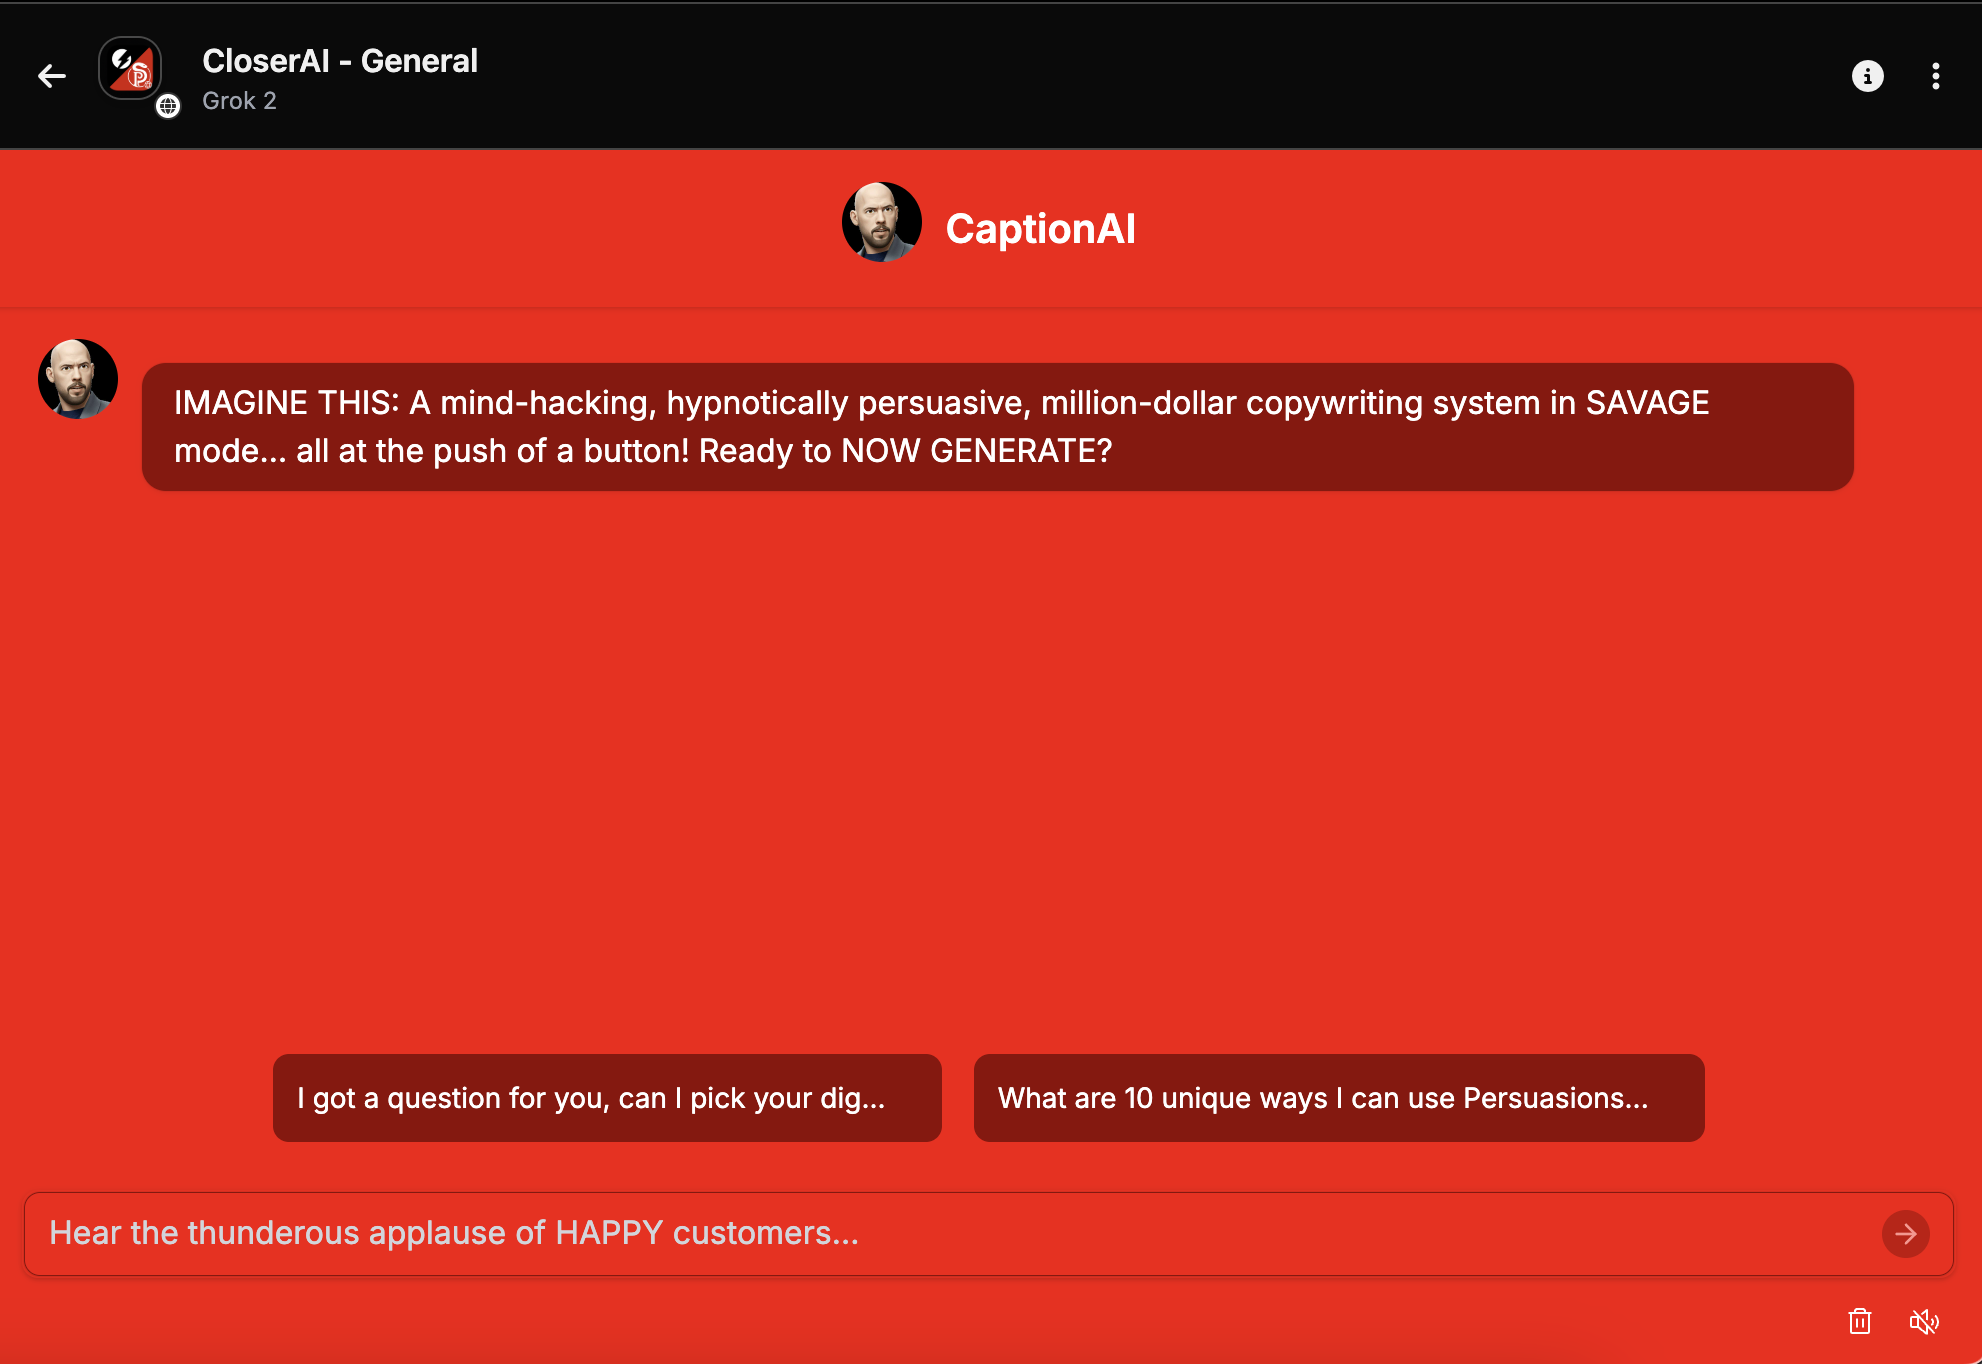Open the three-dot more options menu
This screenshot has height=1364, width=1982.
1936,76
